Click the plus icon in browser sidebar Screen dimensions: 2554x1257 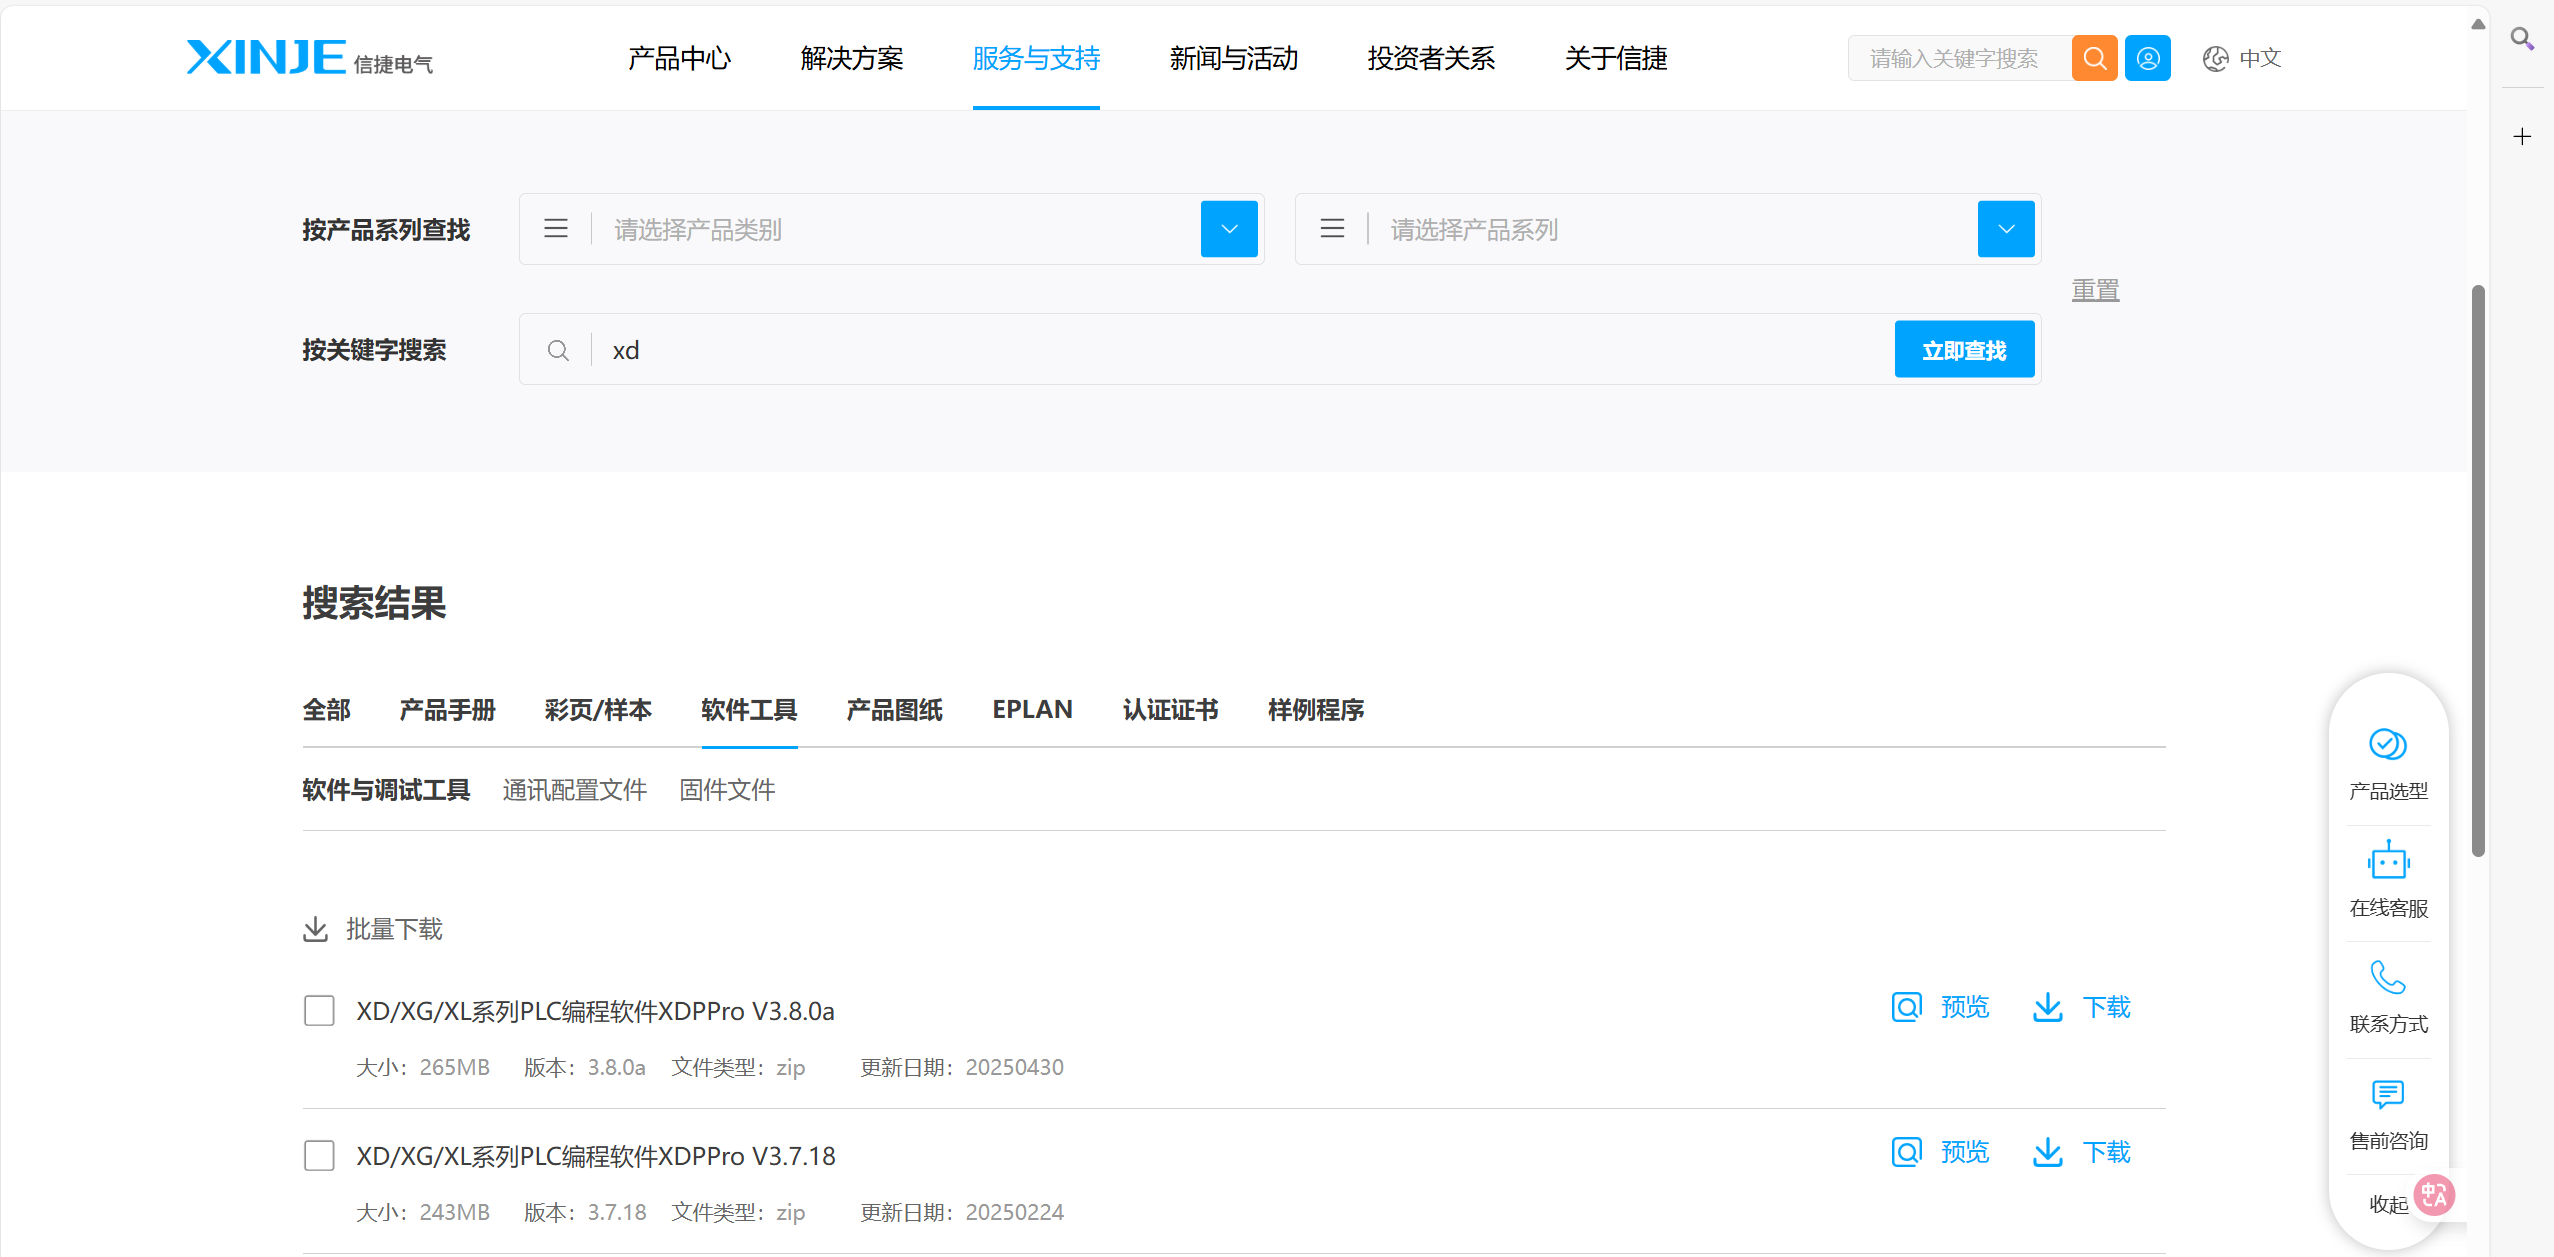click(2522, 136)
